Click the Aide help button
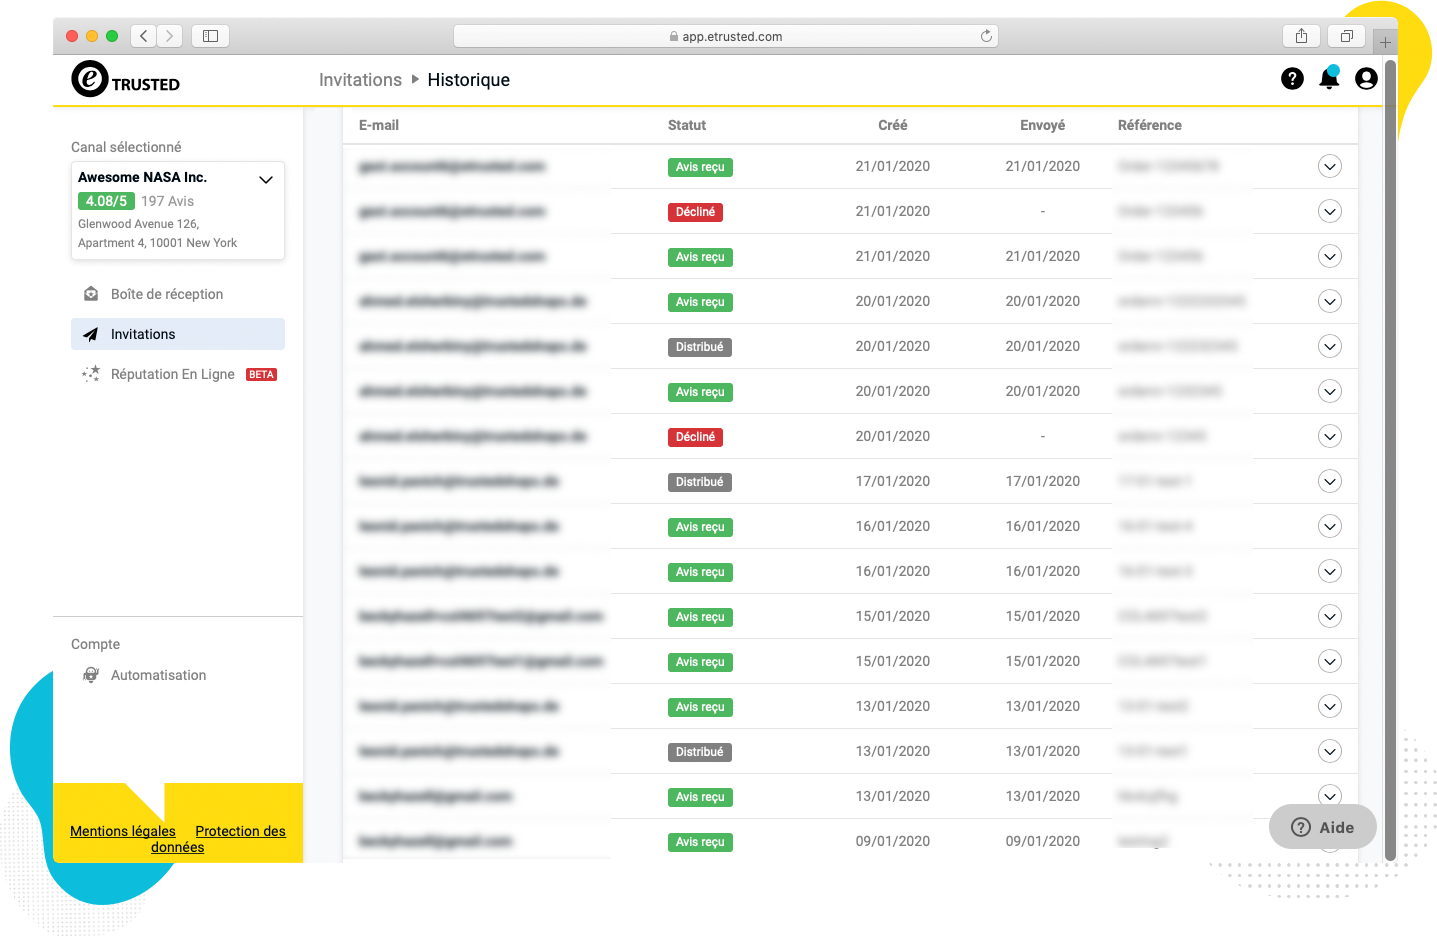 (x=1322, y=827)
